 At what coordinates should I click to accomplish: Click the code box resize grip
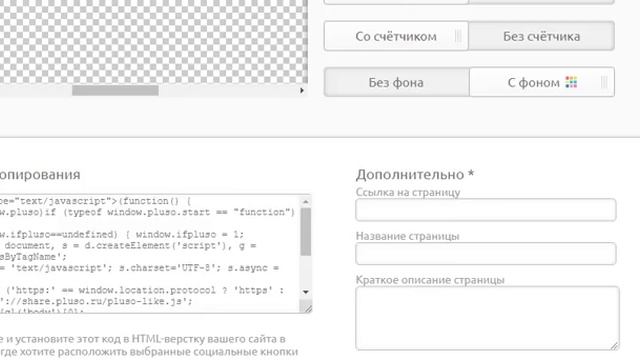click(308, 309)
